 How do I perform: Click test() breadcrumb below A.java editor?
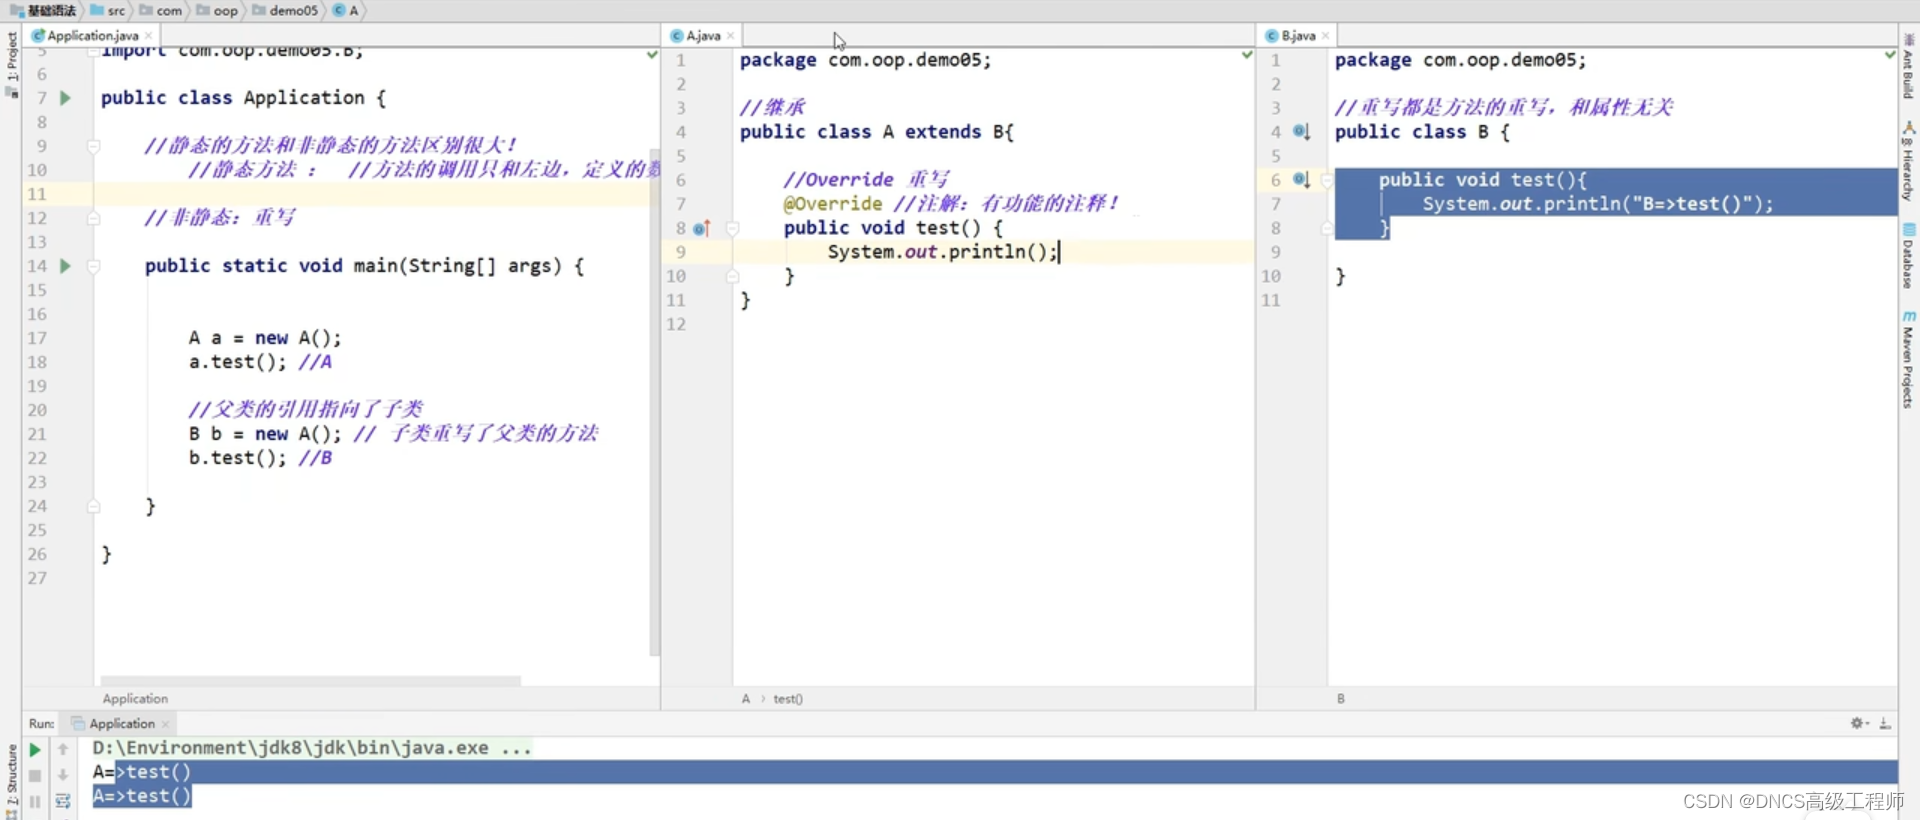point(788,699)
